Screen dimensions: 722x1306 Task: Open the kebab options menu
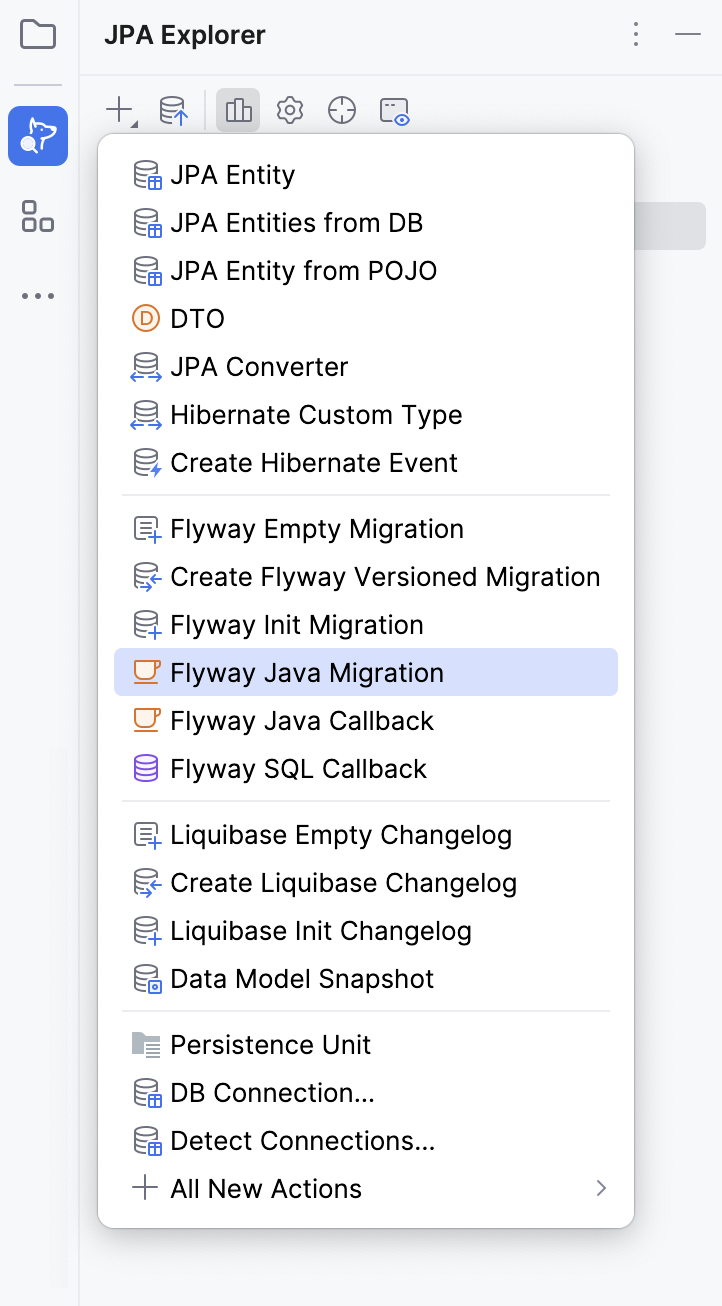tap(636, 34)
